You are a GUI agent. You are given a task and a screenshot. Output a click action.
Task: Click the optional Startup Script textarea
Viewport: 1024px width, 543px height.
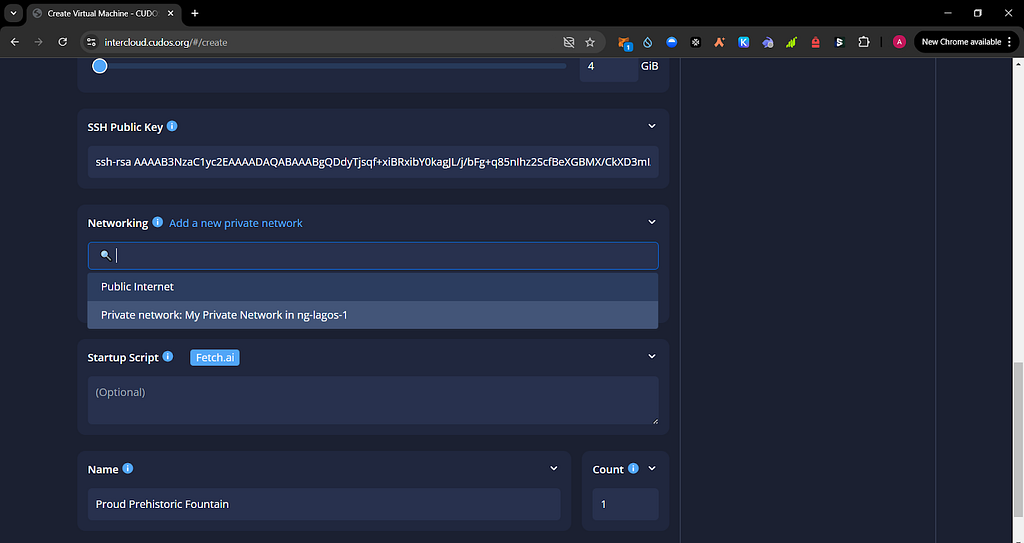pos(373,400)
